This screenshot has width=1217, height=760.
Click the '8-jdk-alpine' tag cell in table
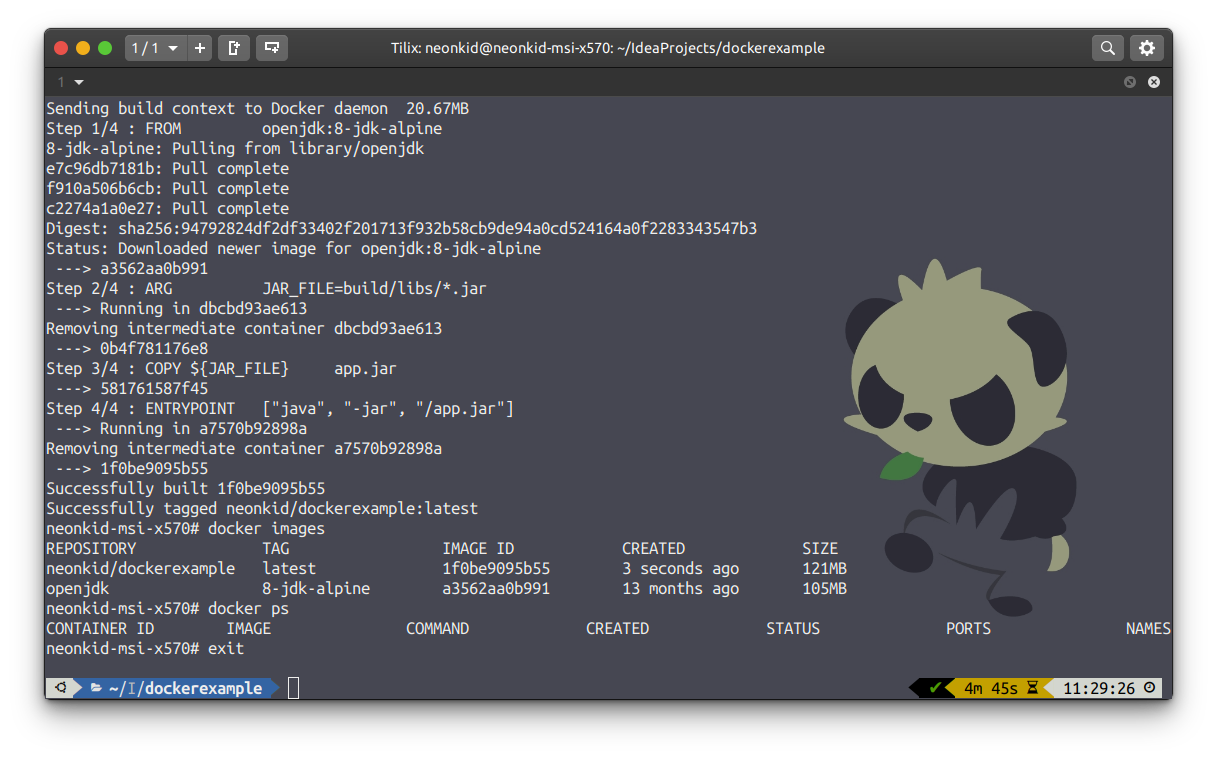pyautogui.click(x=316, y=589)
